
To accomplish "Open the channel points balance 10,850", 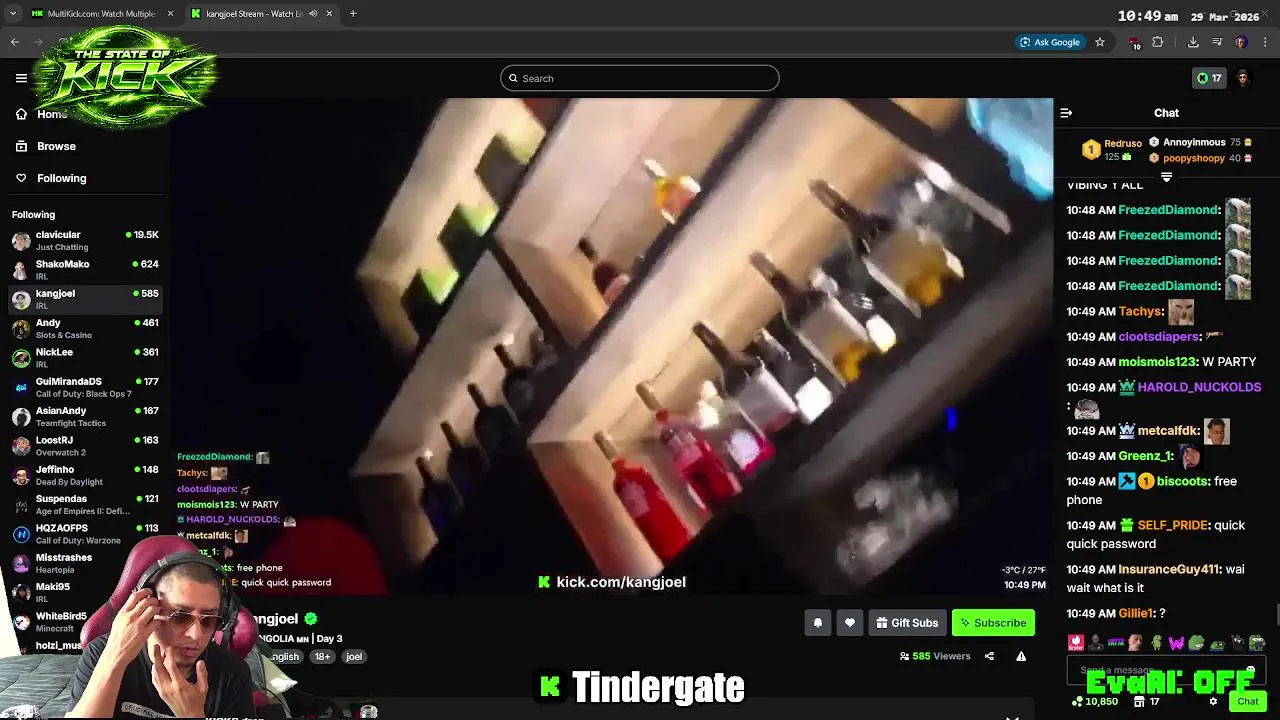I will click(1094, 702).
